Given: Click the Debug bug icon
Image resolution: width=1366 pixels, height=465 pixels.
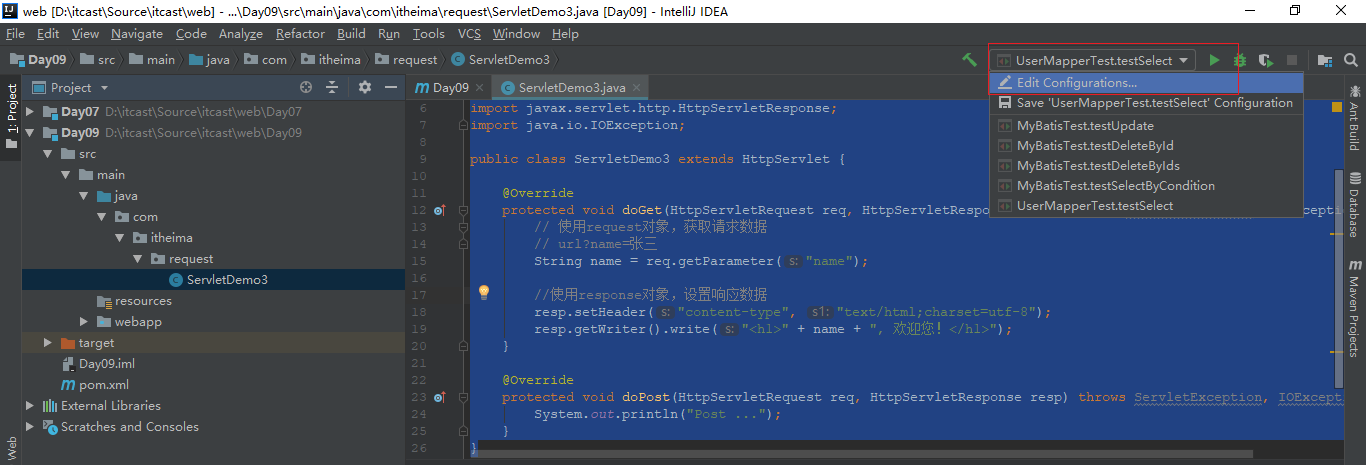Looking at the screenshot, I should [x=1240, y=60].
